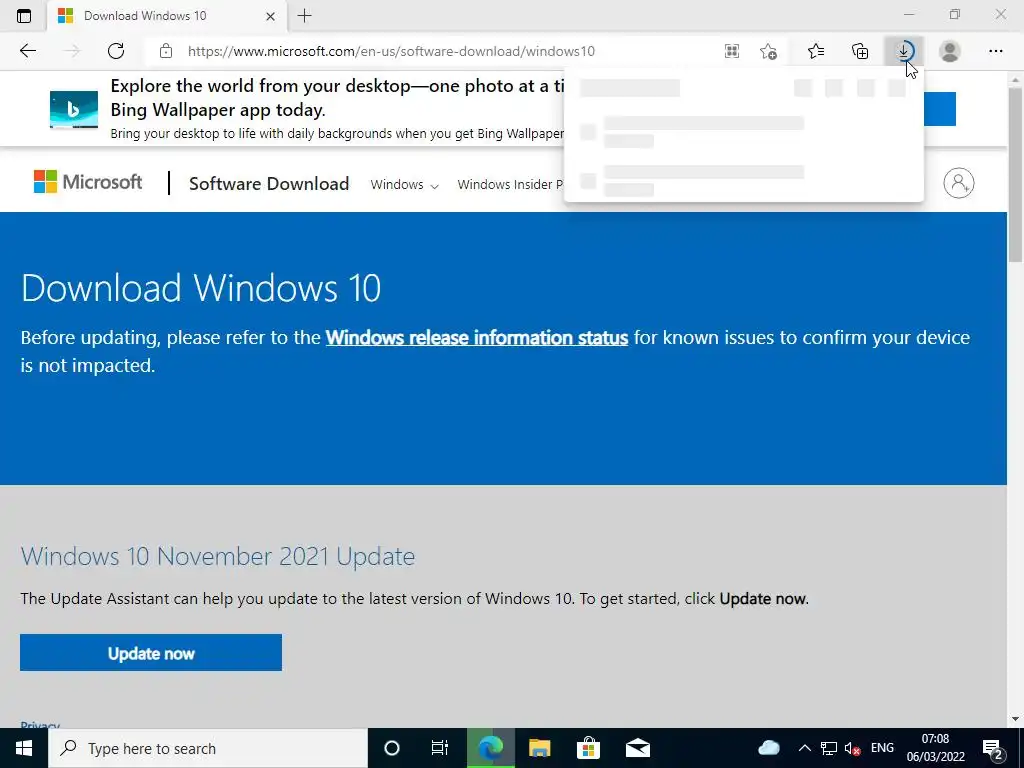Screen dimensions: 1024x768
Task: Open the apps QR grid icon in address bar
Action: [x=731, y=51]
